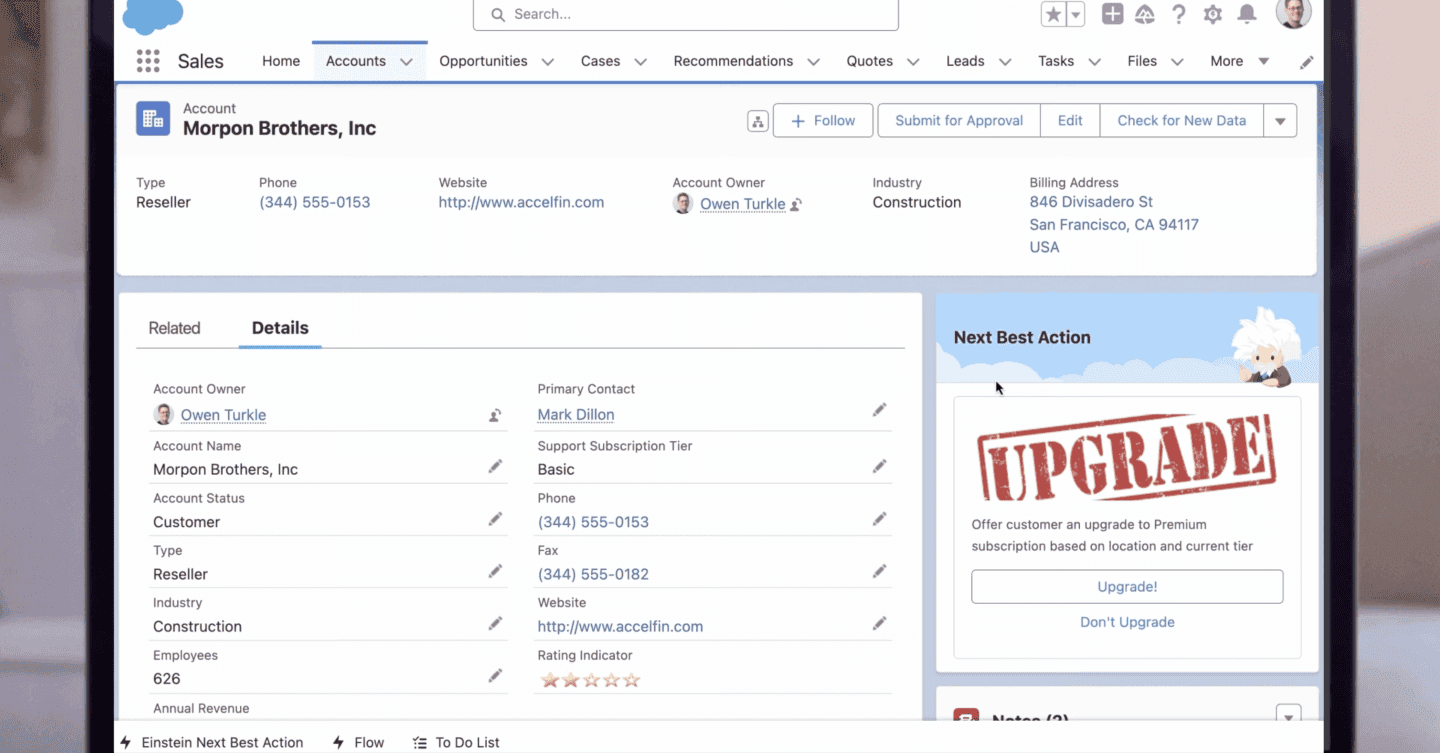Screen dimensions: 1440x753
Task: Edit Primary Contact pencil icon
Action: [879, 410]
